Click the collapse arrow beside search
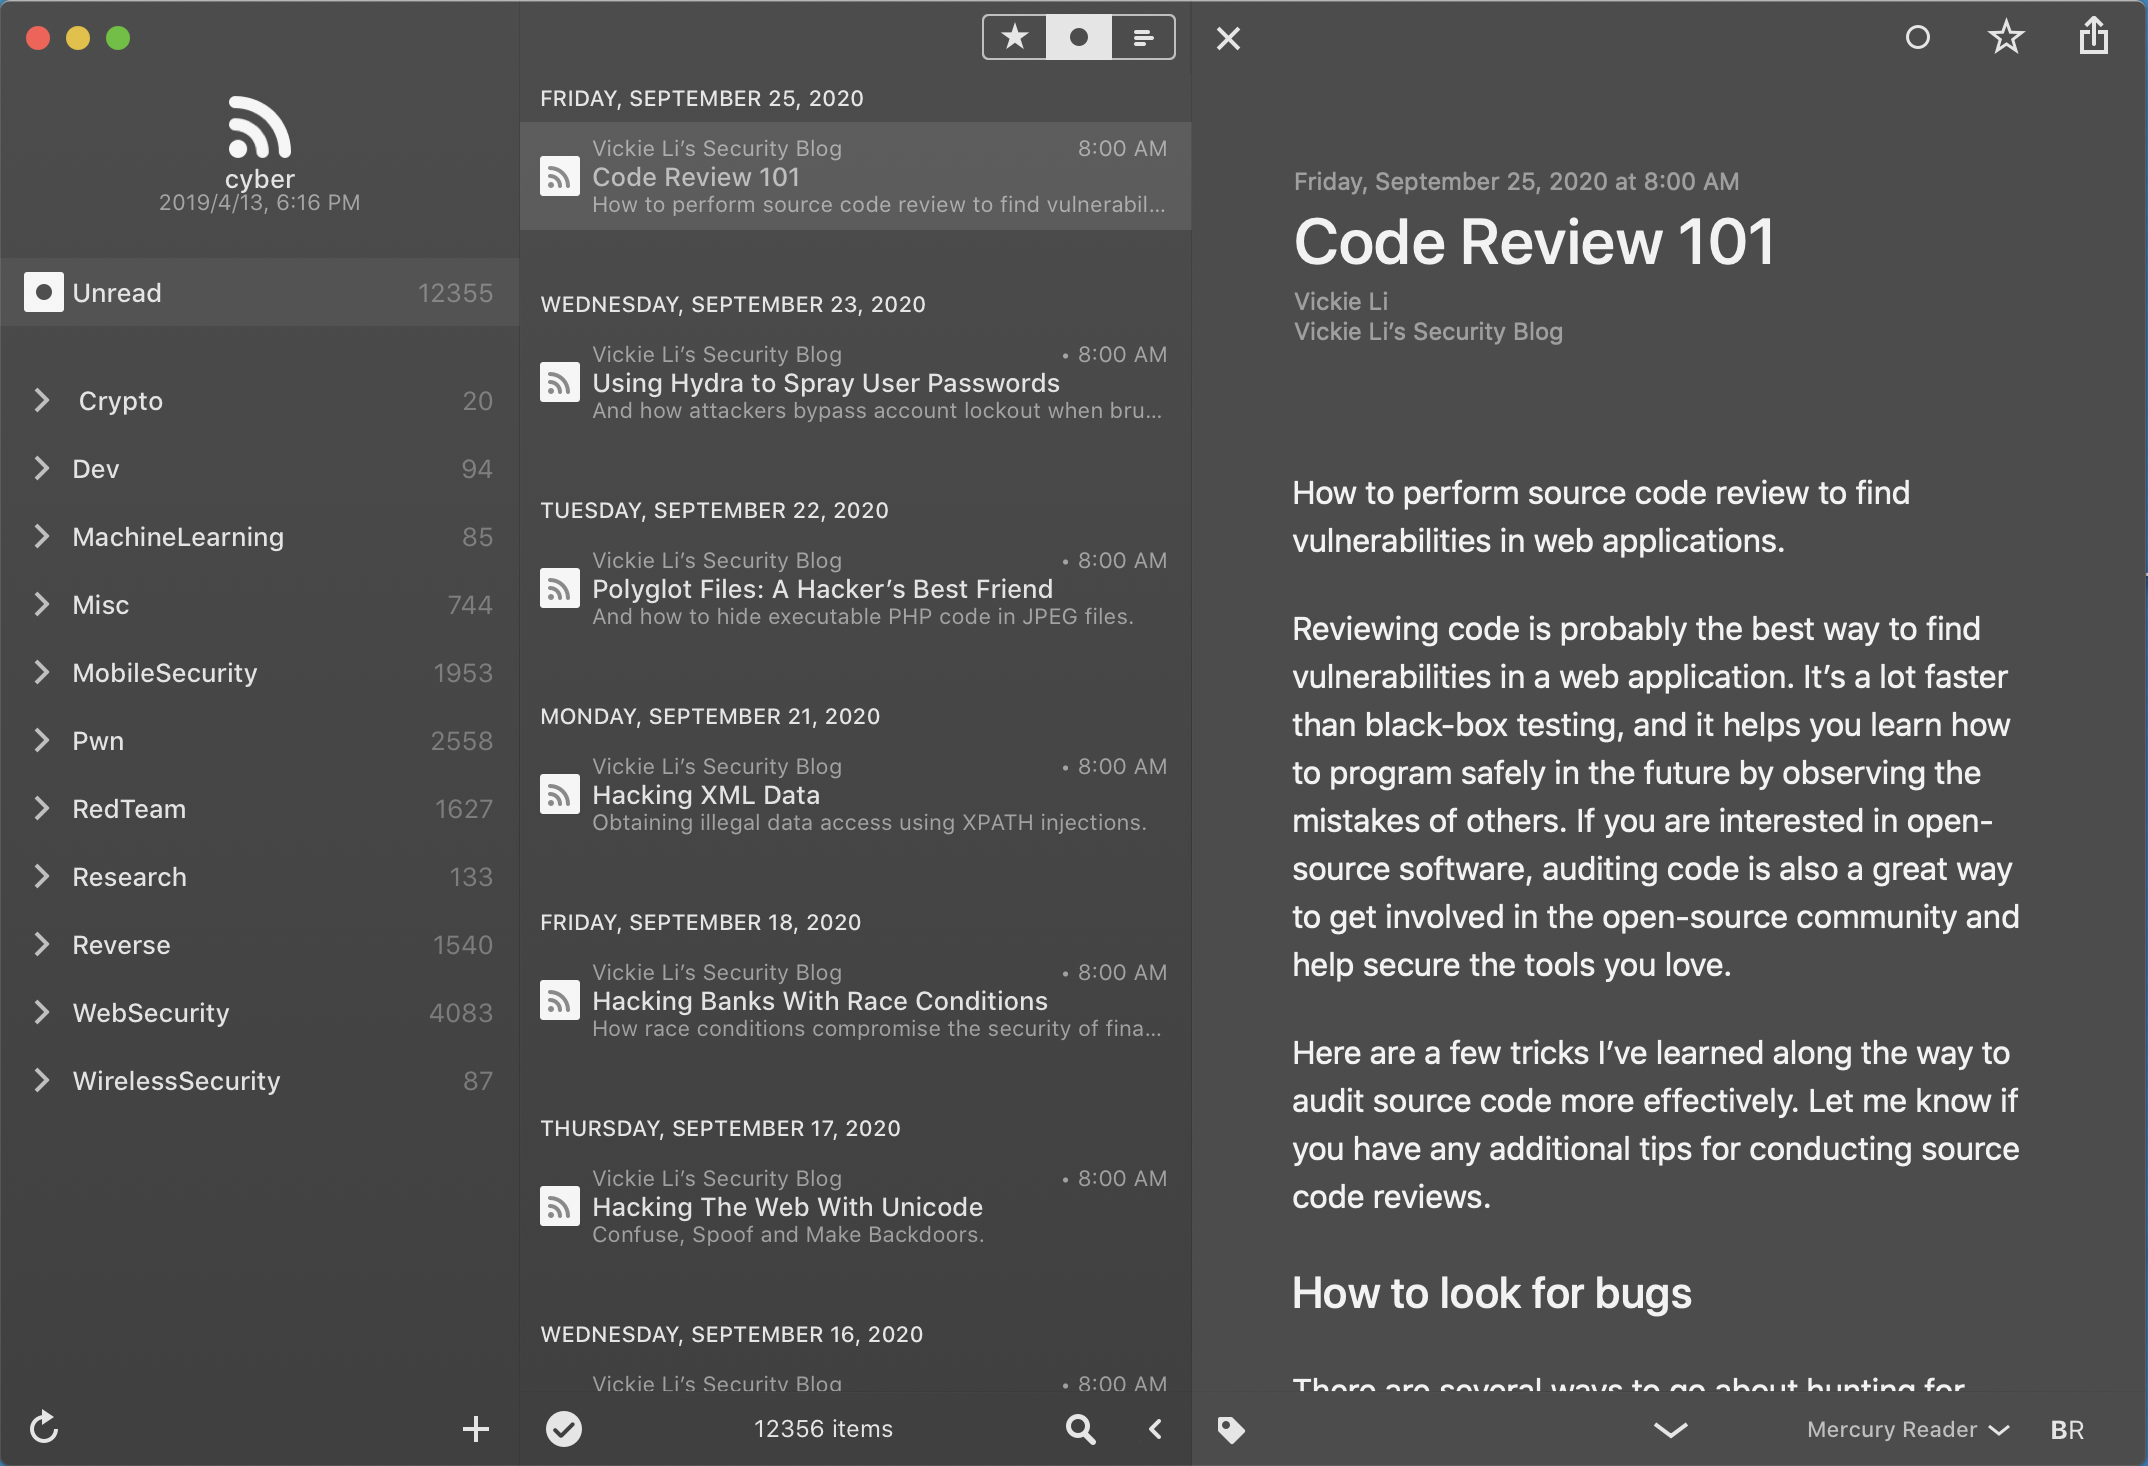 tap(1155, 1428)
